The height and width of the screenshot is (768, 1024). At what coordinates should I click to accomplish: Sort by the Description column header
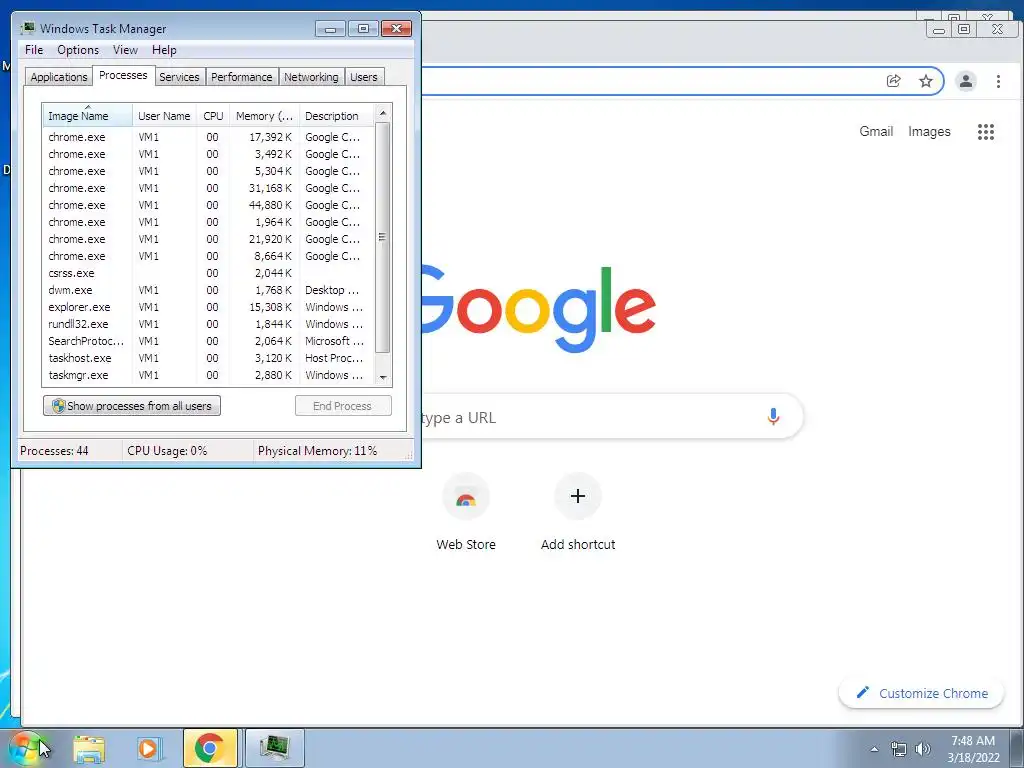[x=336, y=116]
